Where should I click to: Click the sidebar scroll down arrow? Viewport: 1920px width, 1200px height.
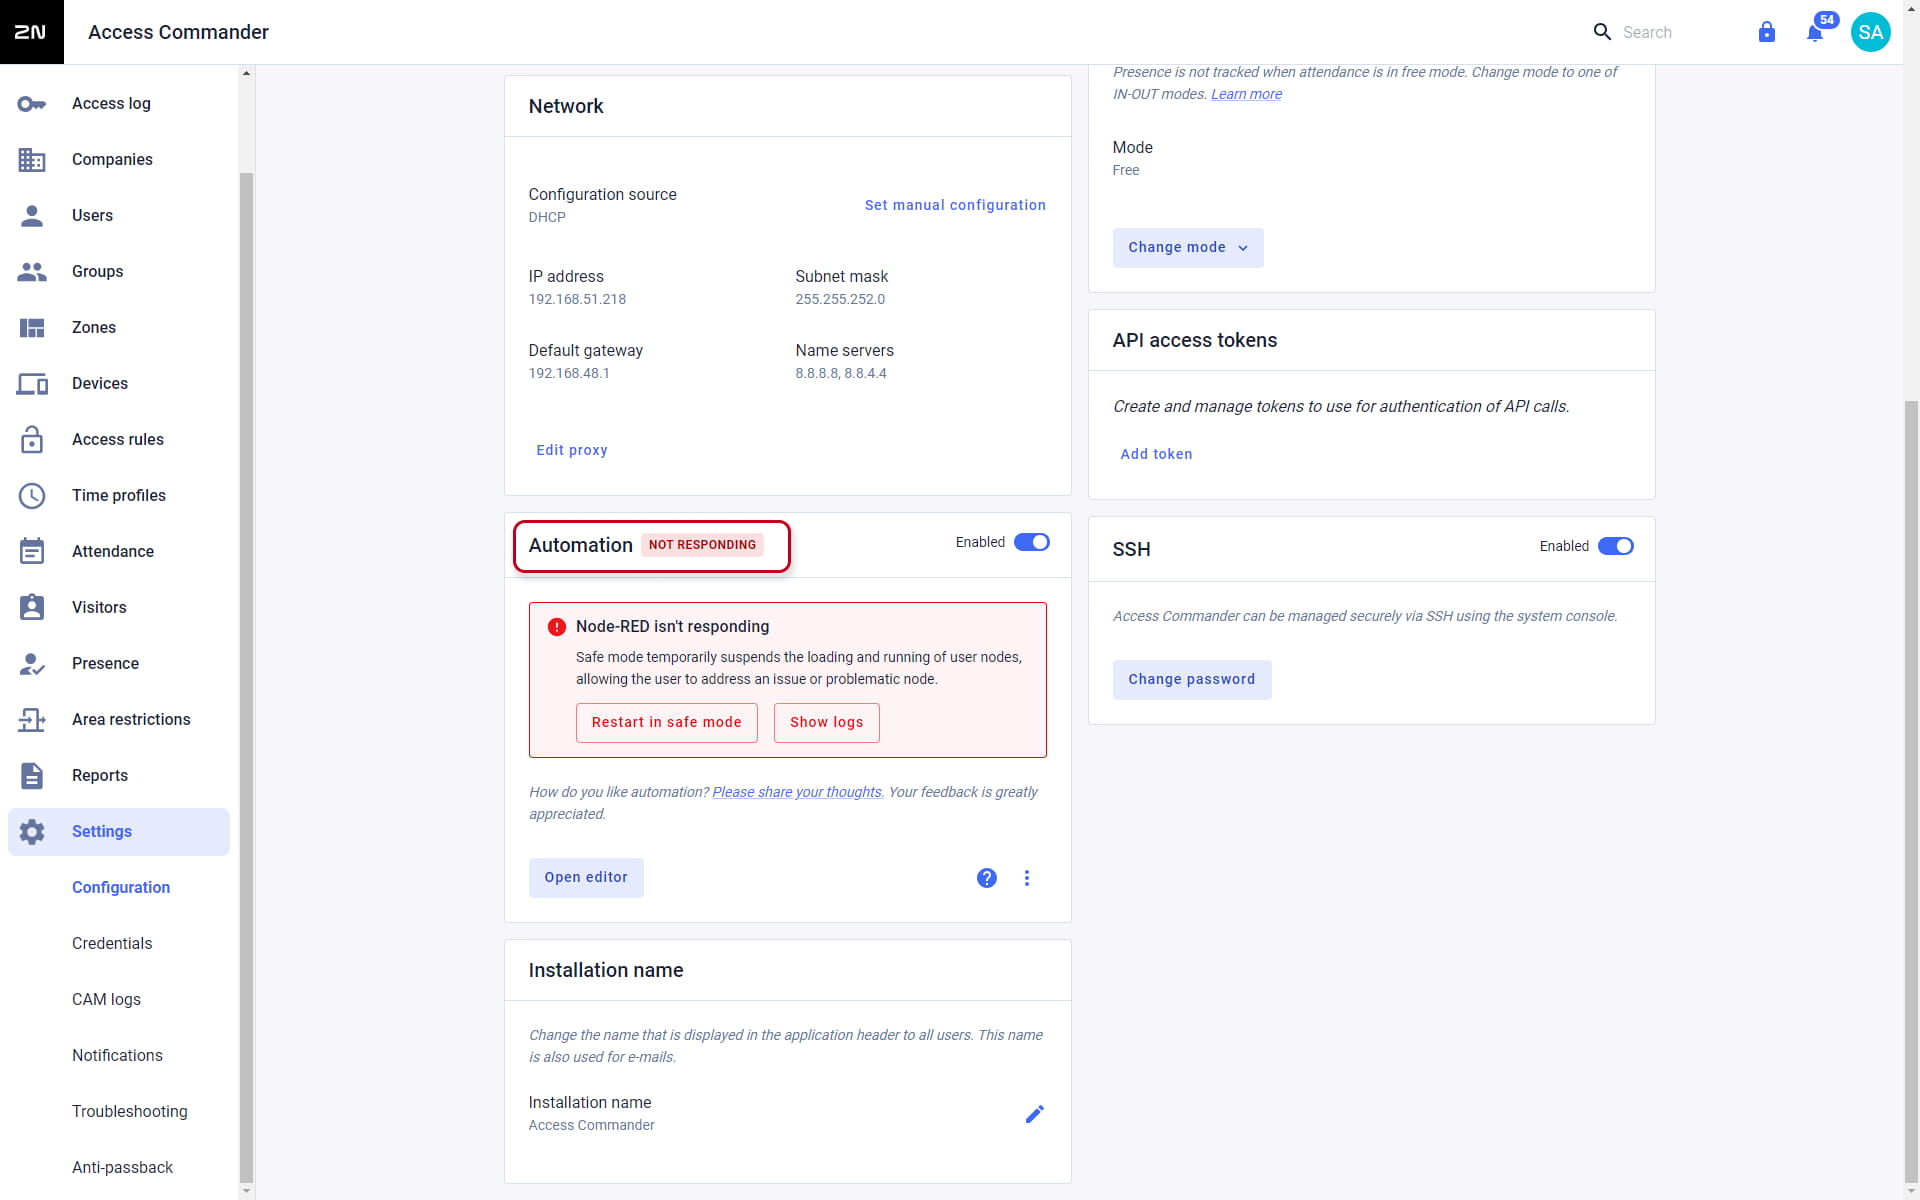(246, 1192)
